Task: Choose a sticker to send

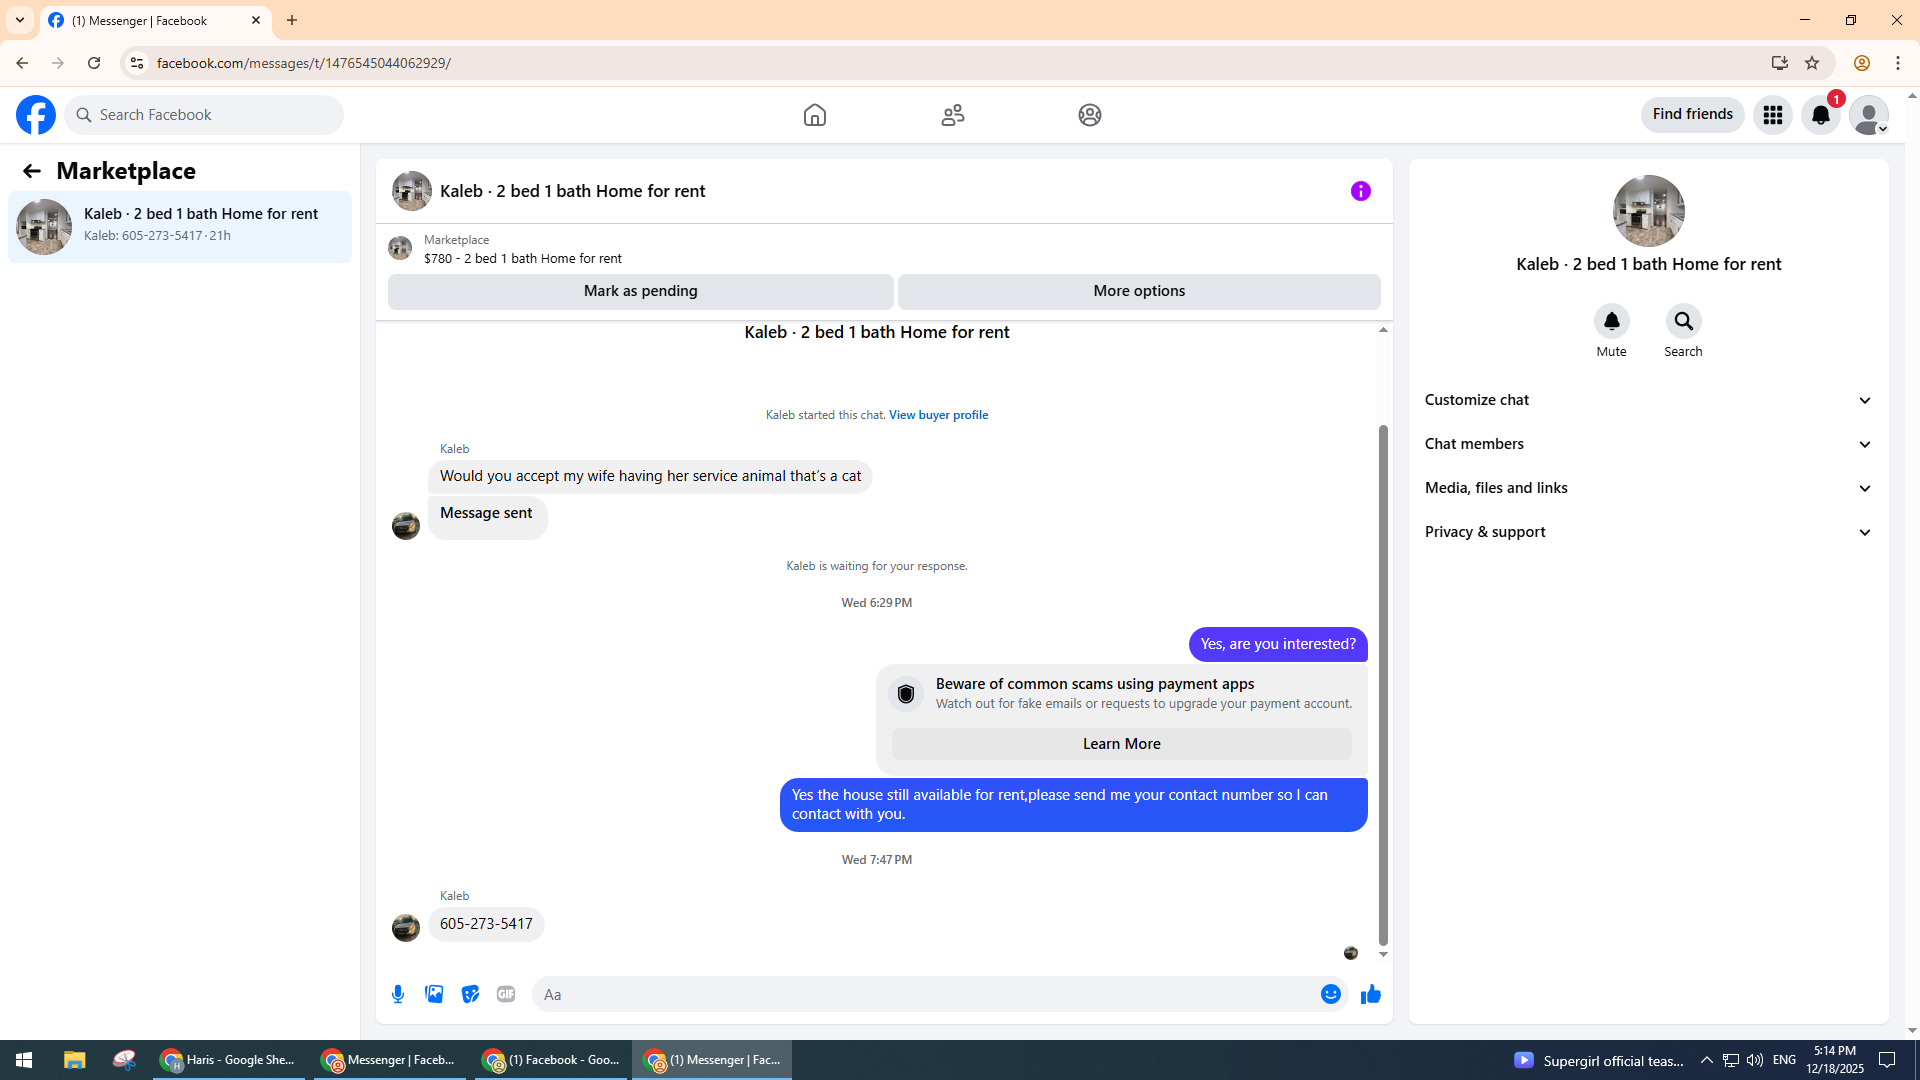Action: click(x=470, y=994)
